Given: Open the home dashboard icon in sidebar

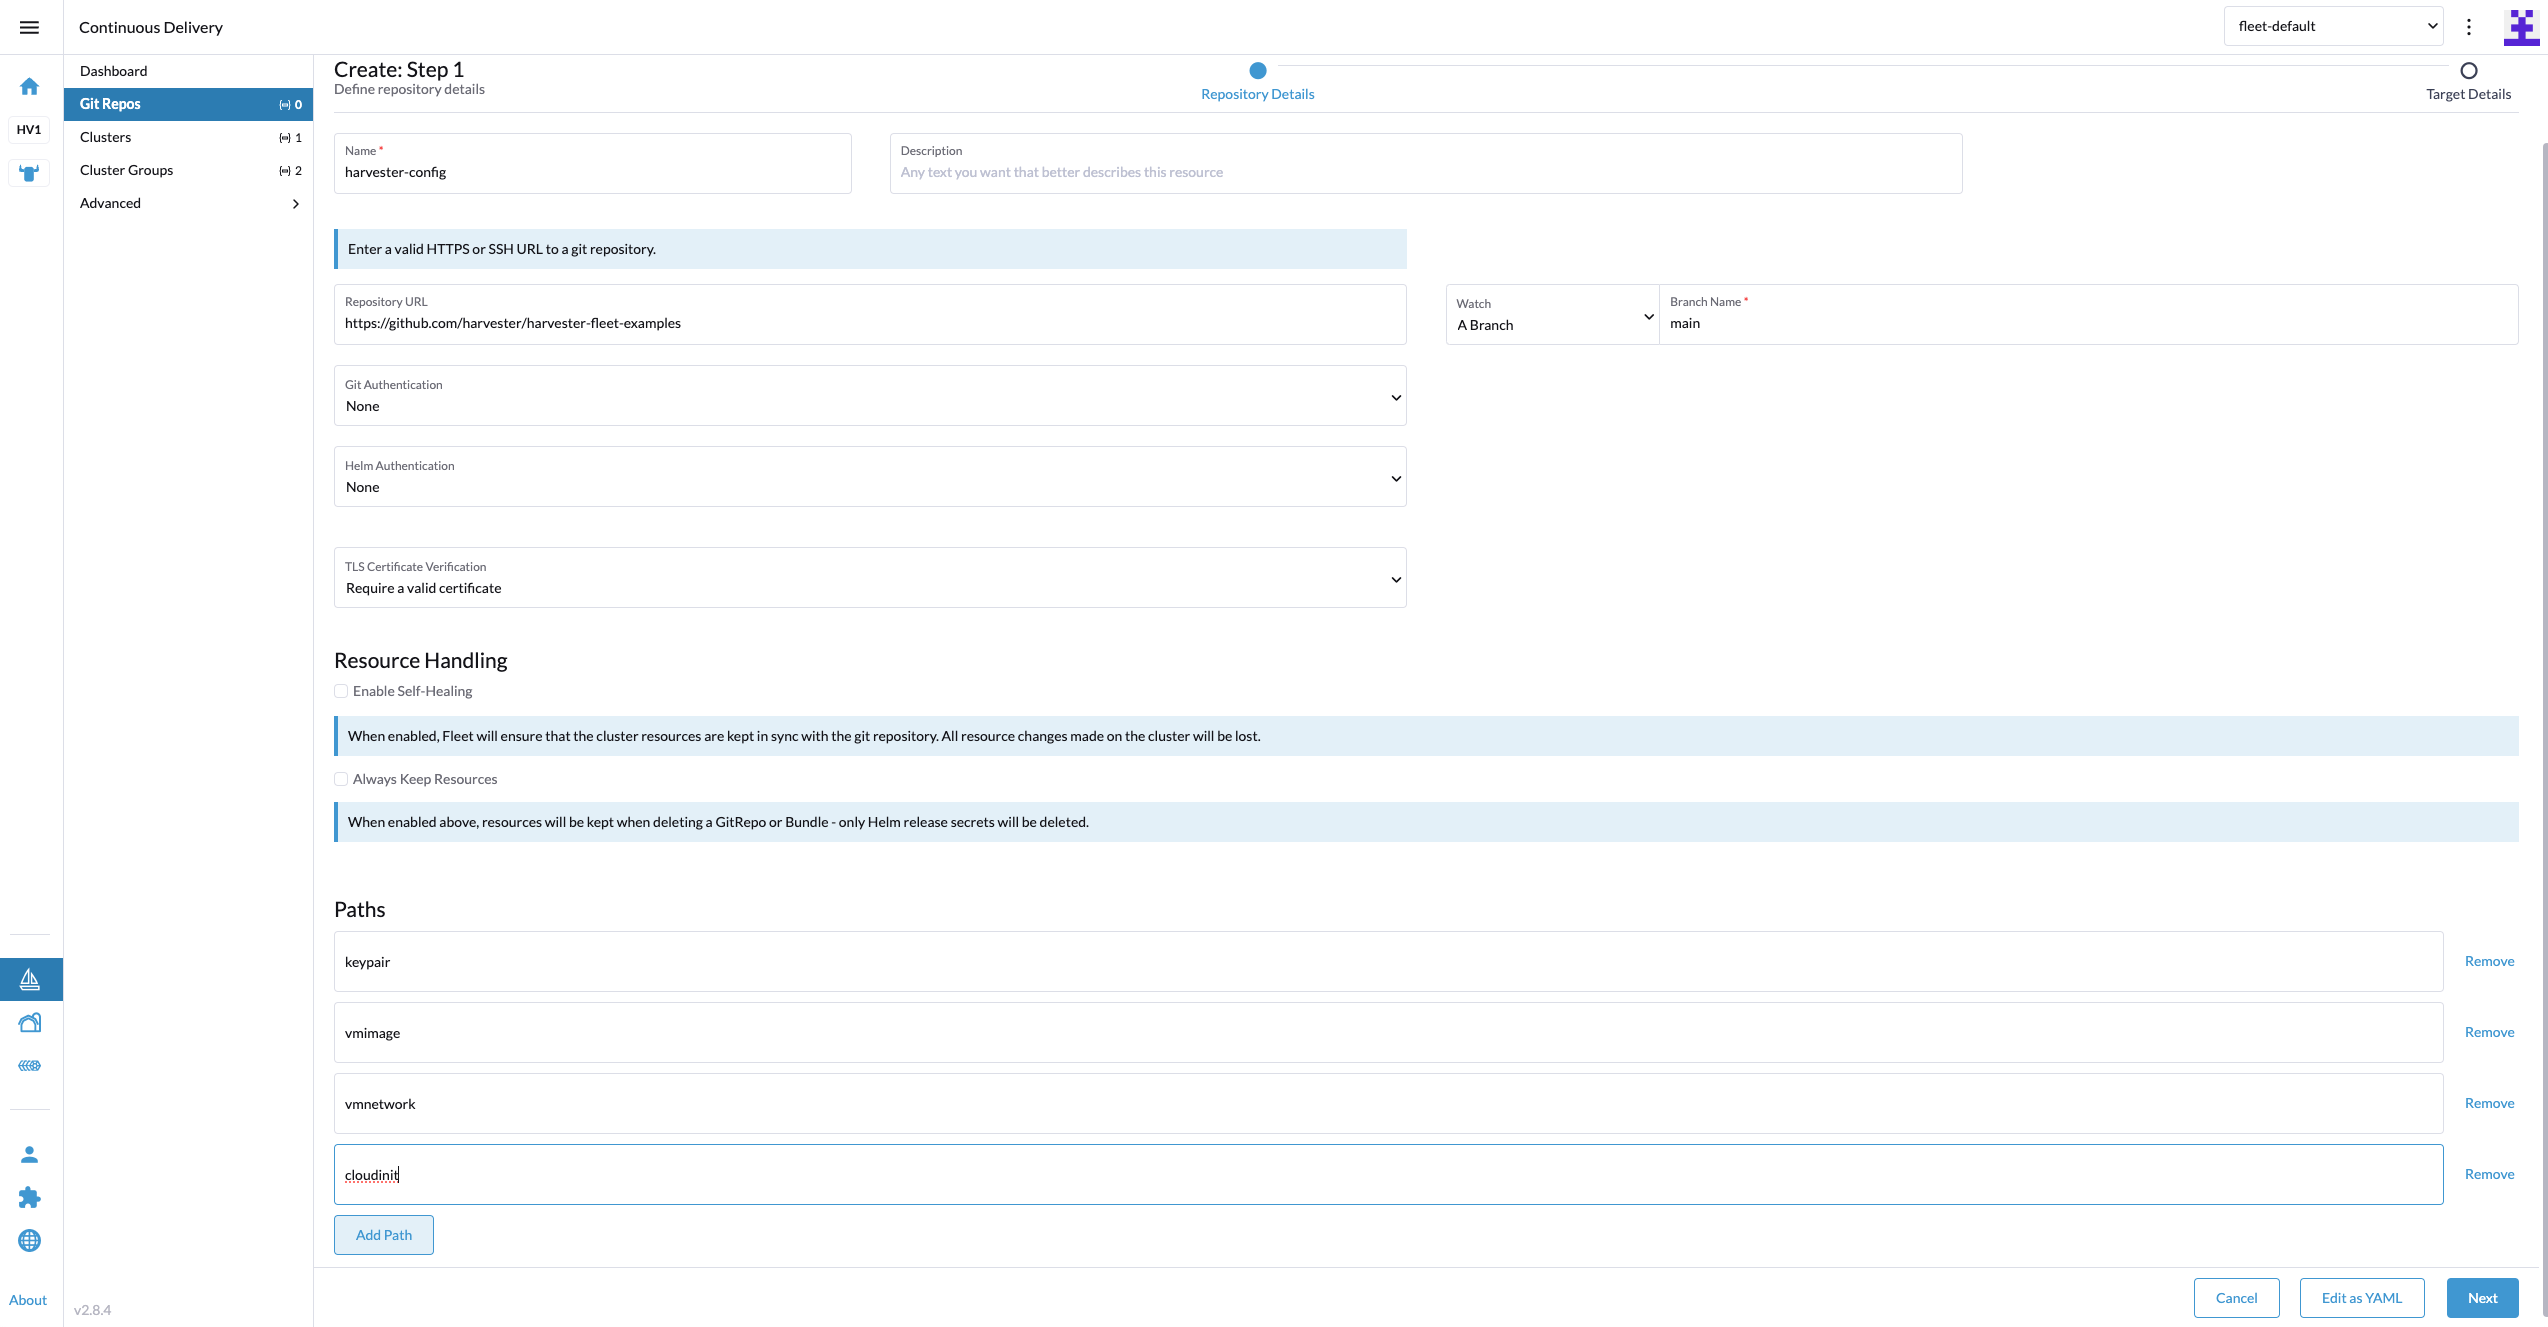Looking at the screenshot, I should [30, 86].
